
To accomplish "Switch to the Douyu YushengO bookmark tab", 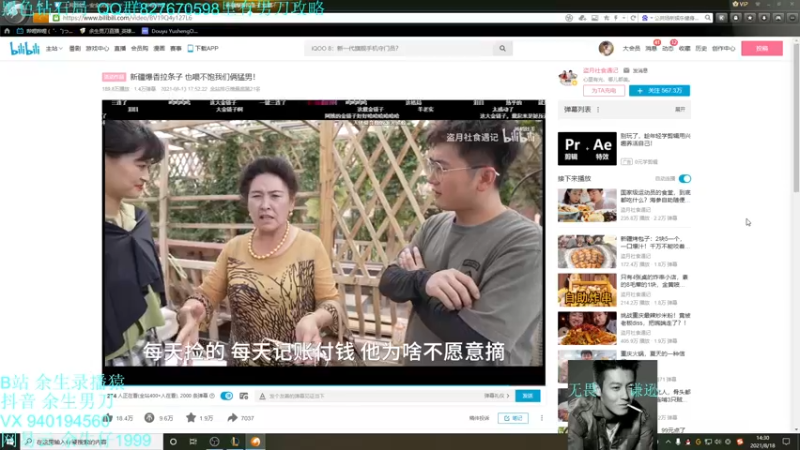I will point(169,31).
